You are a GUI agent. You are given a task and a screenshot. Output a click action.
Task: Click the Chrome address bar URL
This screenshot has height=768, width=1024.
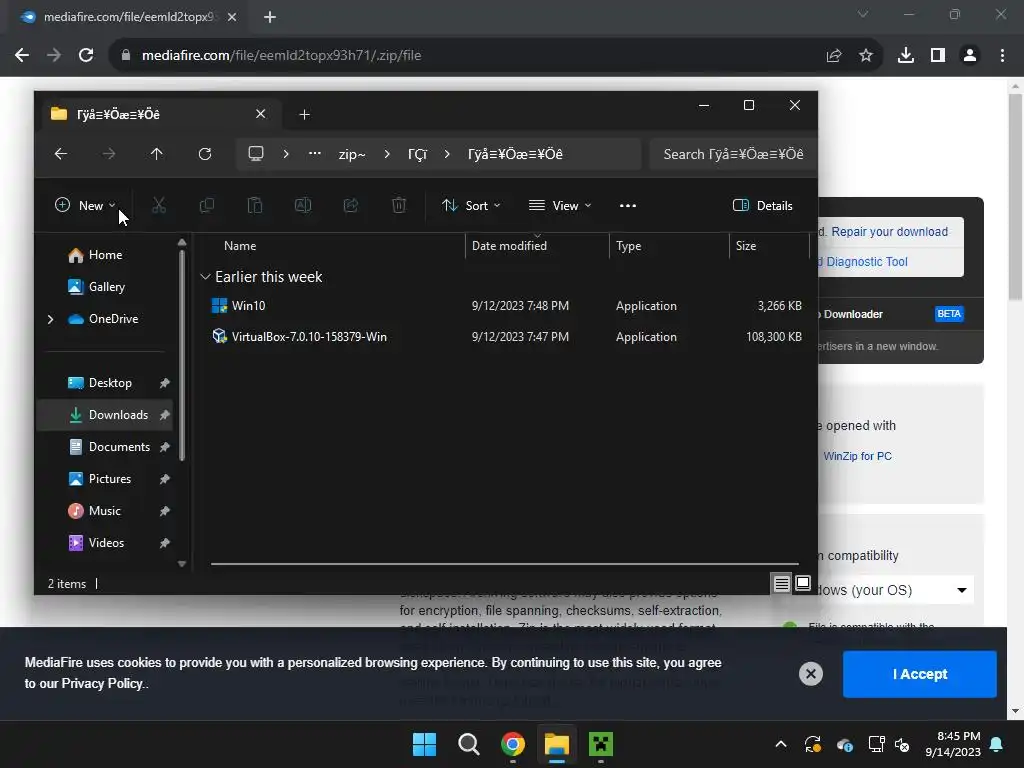(281, 56)
